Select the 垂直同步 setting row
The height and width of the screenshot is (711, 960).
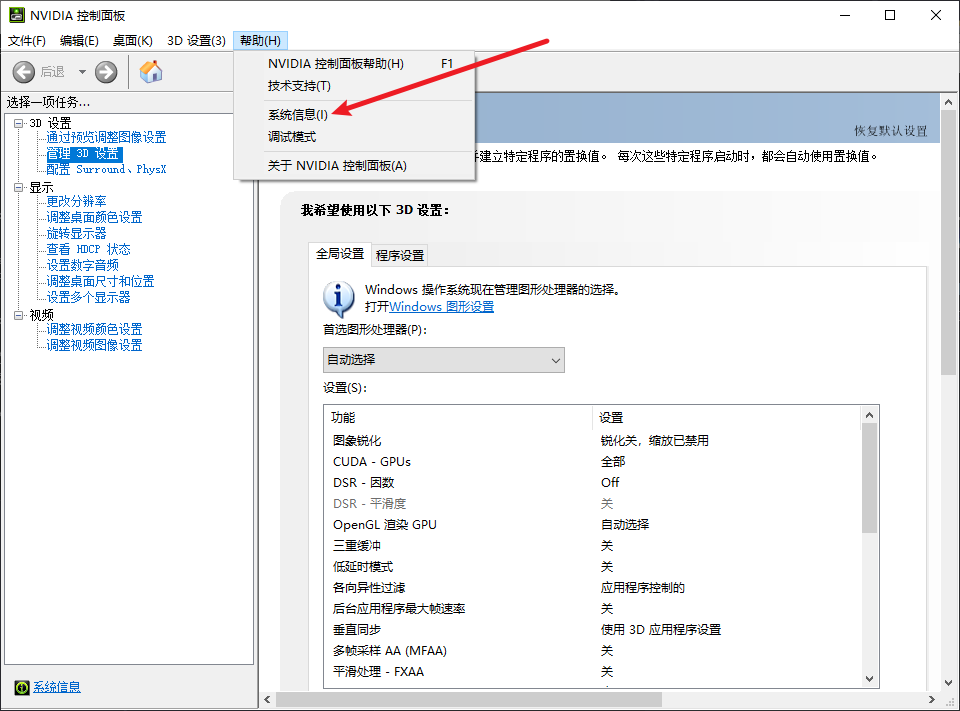592,630
